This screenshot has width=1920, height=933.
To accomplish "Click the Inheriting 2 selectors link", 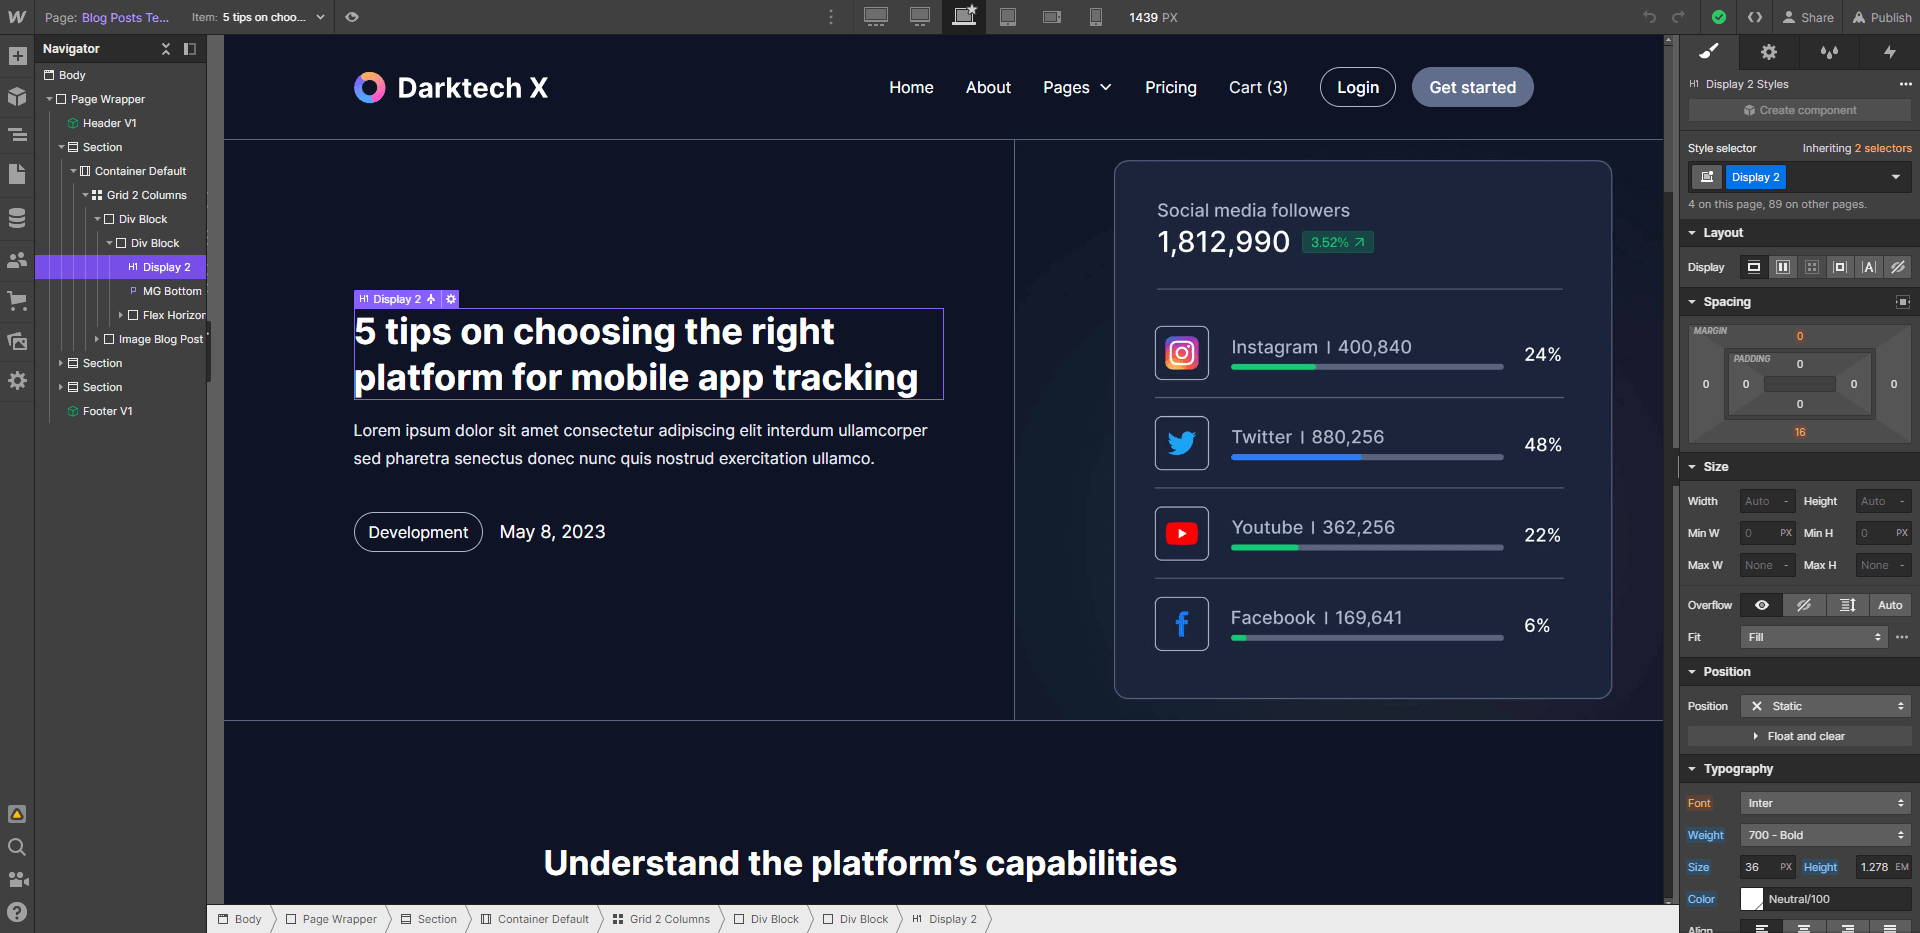I will [x=1856, y=148].
